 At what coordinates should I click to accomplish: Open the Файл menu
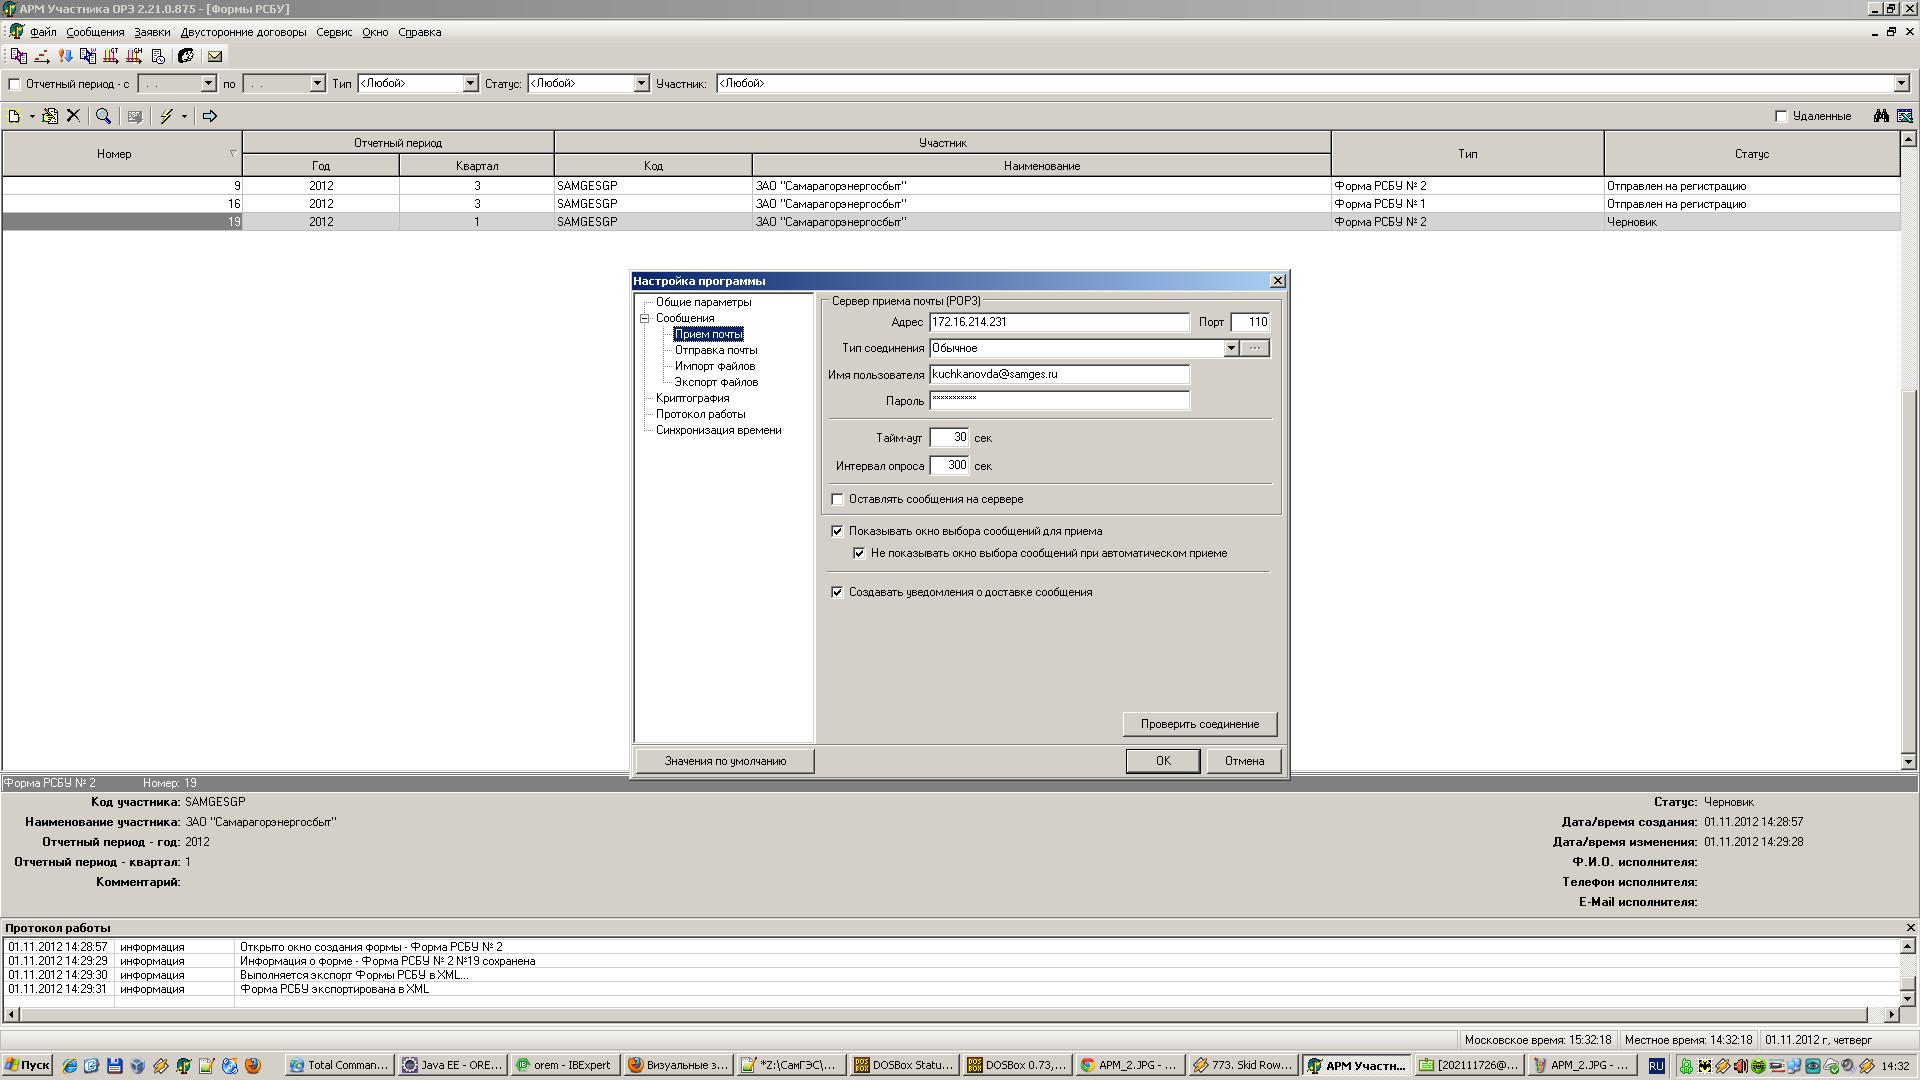tap(43, 32)
